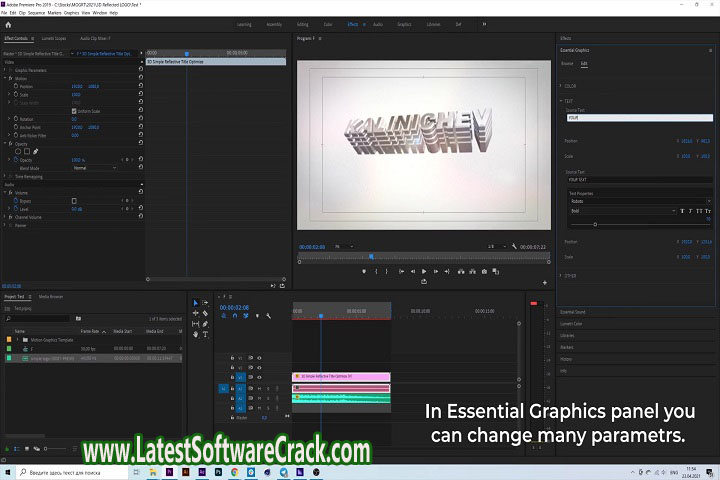Toggle the Volume Bypass checkbox
This screenshot has height=480, width=720.
[74, 201]
